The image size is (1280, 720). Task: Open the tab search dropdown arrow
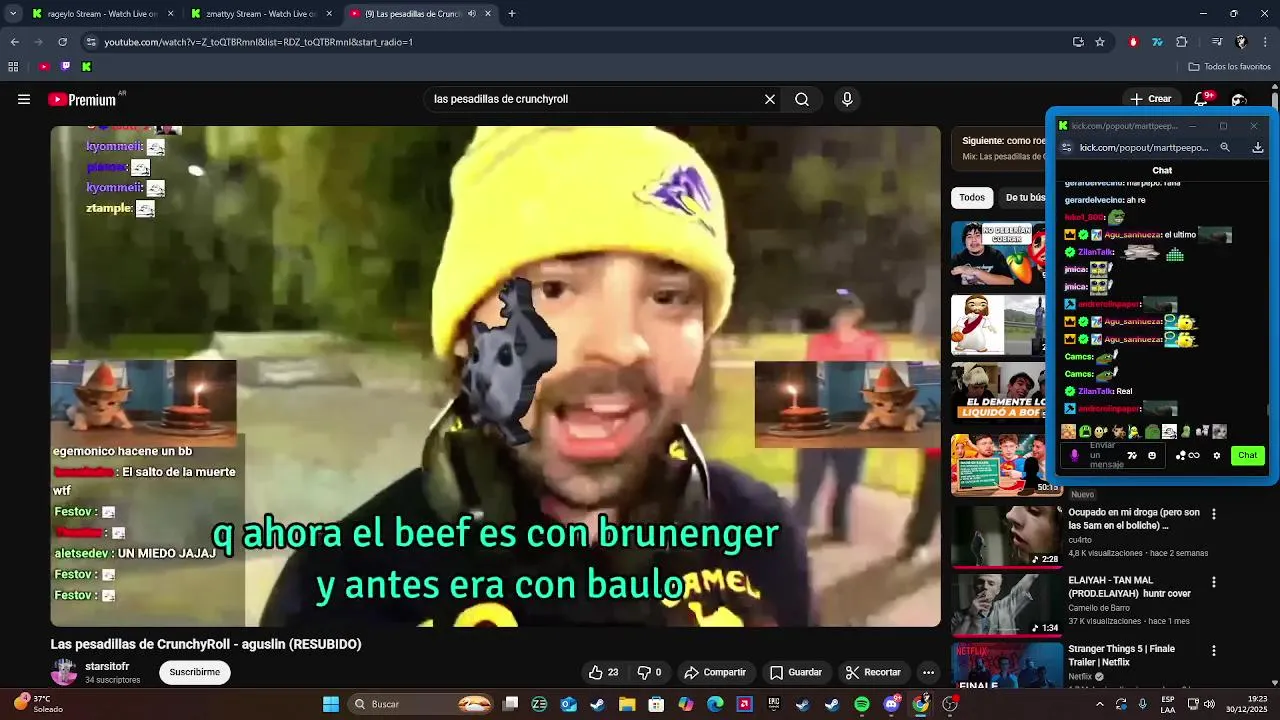pyautogui.click(x=11, y=14)
